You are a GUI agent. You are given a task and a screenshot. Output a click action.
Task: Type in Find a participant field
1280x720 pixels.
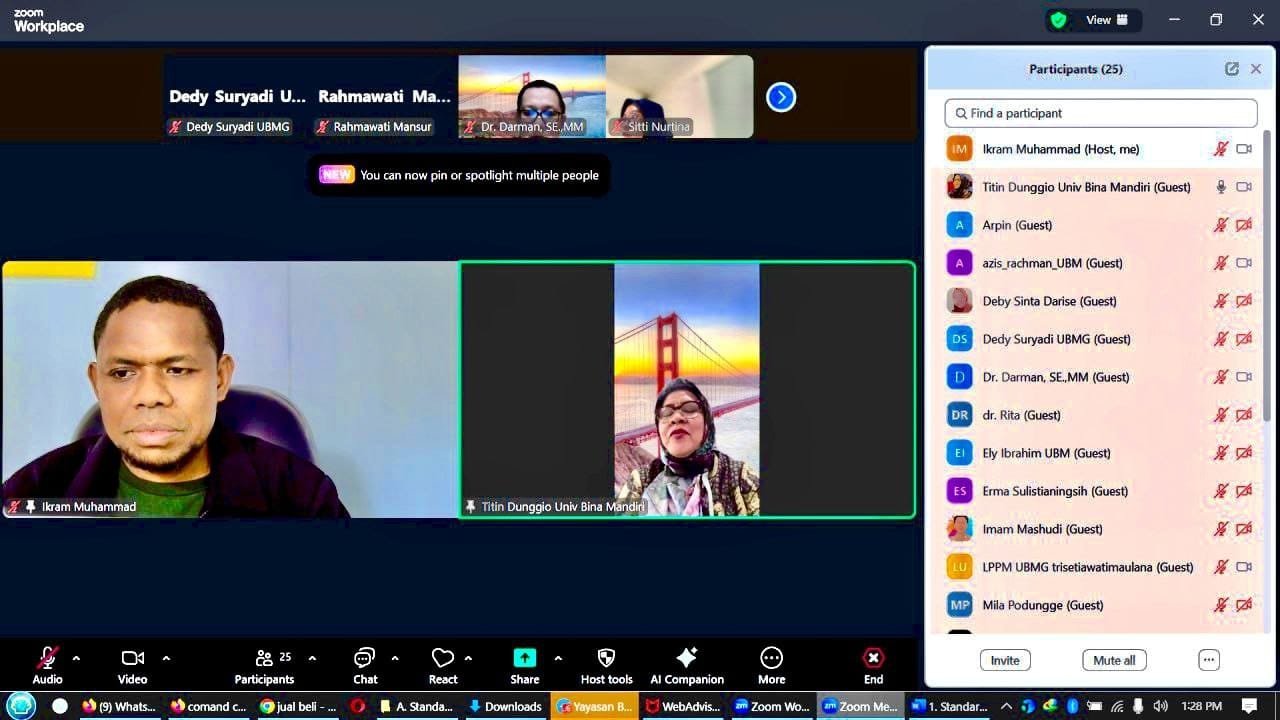pyautogui.click(x=1100, y=113)
